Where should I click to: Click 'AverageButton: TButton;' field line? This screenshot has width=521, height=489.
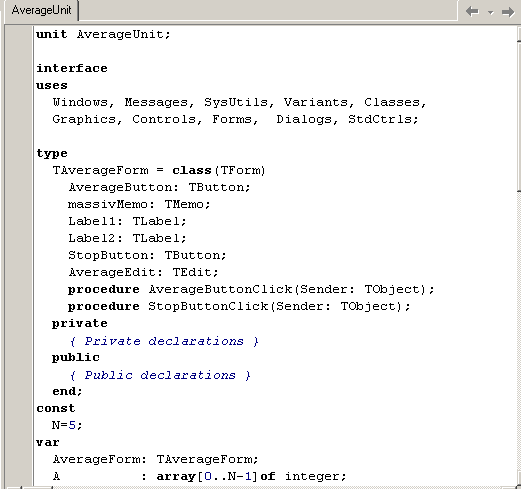click(159, 187)
